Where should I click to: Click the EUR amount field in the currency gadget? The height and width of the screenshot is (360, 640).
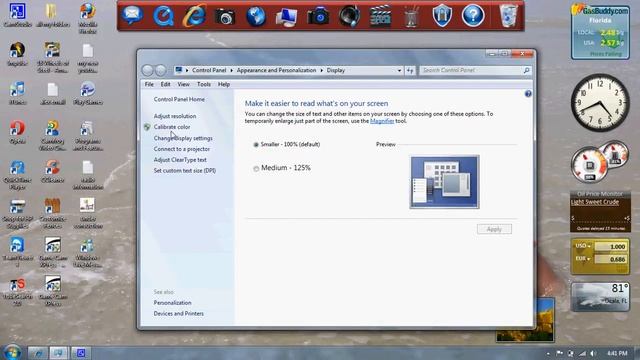pyautogui.click(x=610, y=259)
